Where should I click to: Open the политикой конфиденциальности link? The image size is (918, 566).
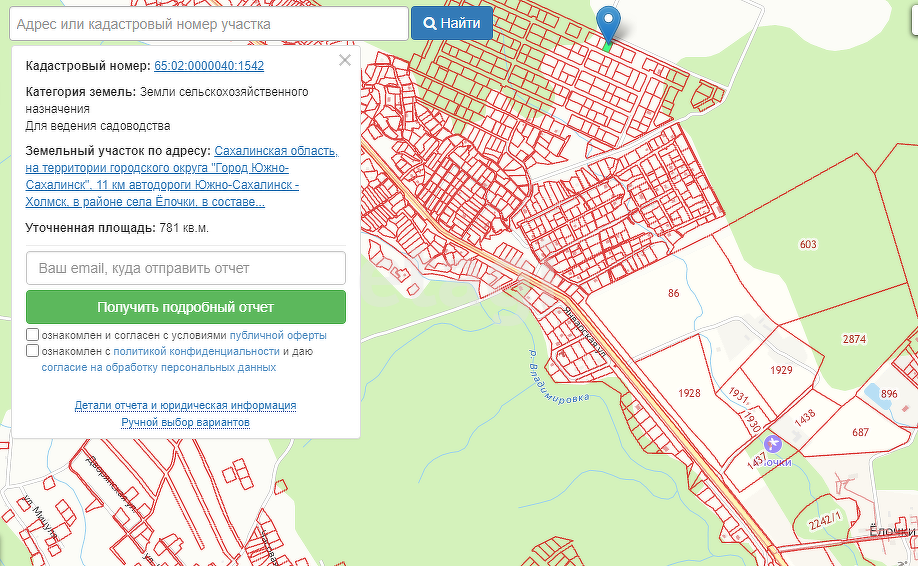[x=196, y=352]
